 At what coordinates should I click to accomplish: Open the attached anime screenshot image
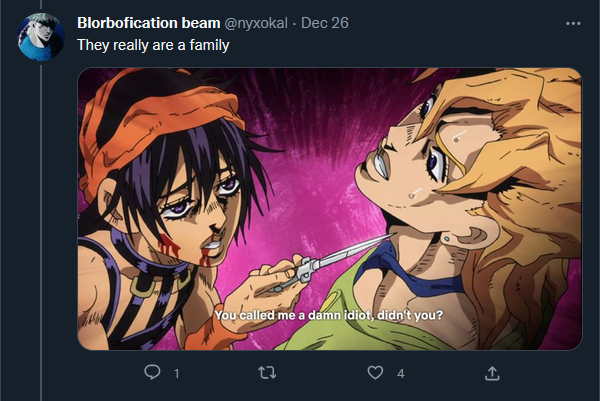(x=330, y=209)
